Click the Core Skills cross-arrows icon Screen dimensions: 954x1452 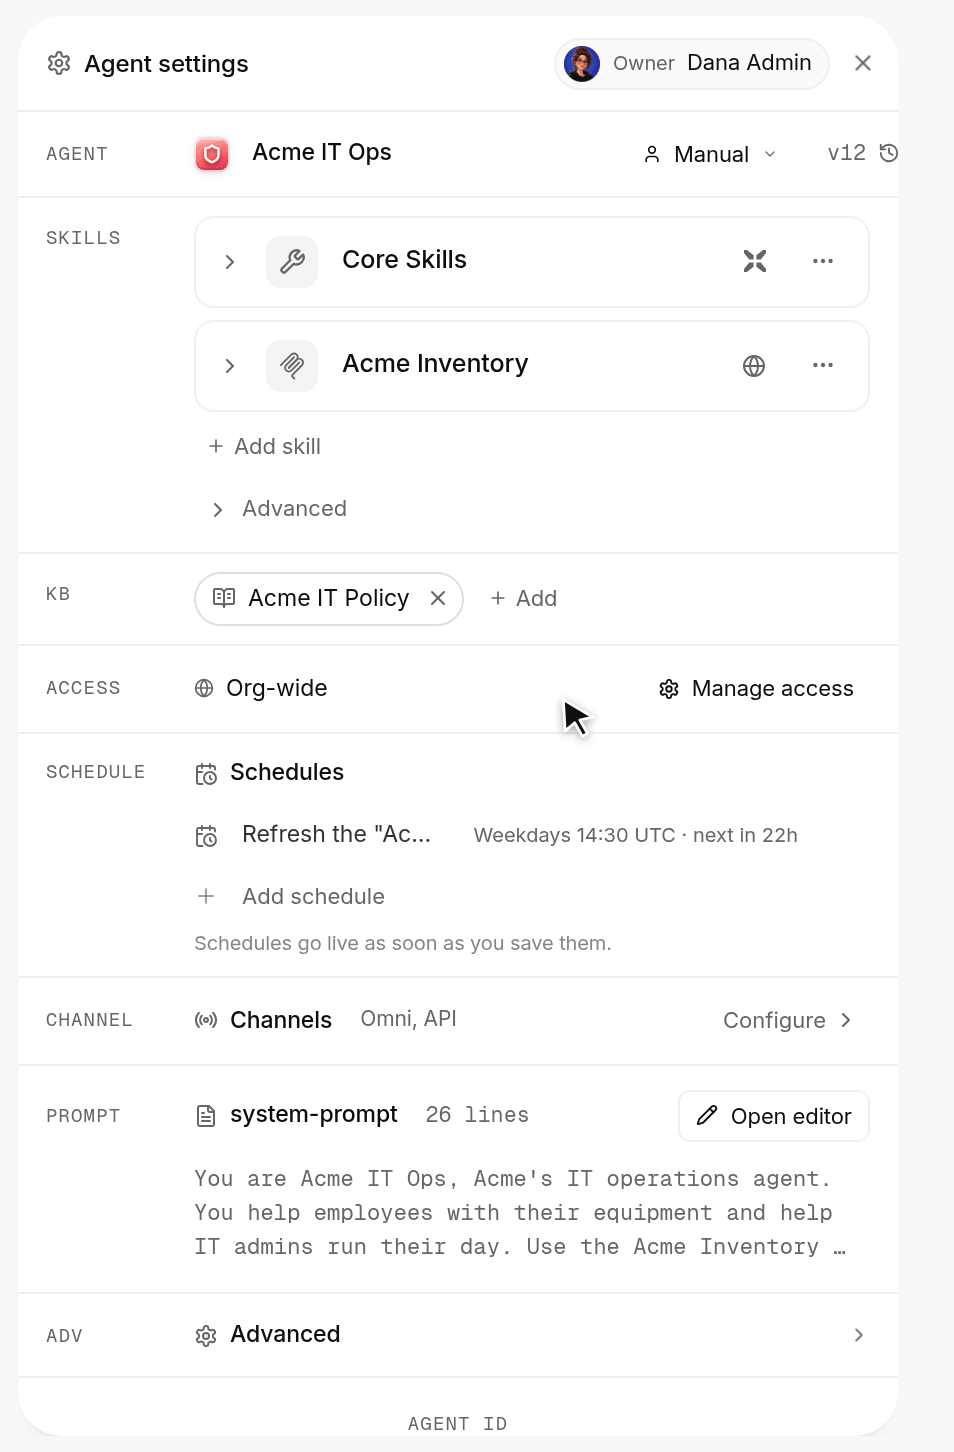click(x=755, y=261)
